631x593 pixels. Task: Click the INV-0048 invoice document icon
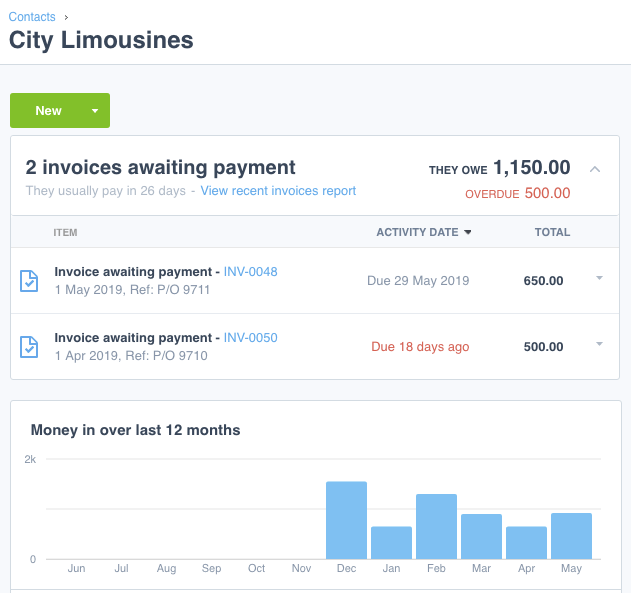click(30, 281)
